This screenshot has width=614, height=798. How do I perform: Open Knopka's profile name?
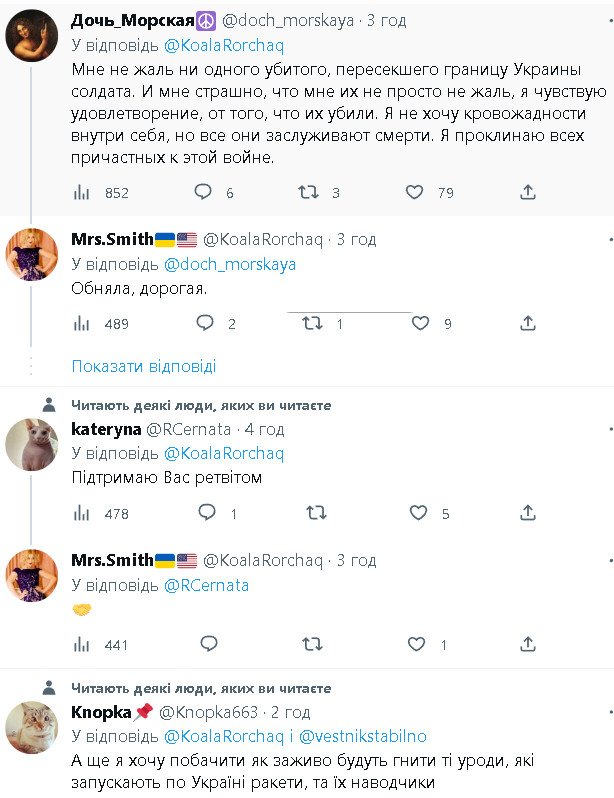(102, 712)
